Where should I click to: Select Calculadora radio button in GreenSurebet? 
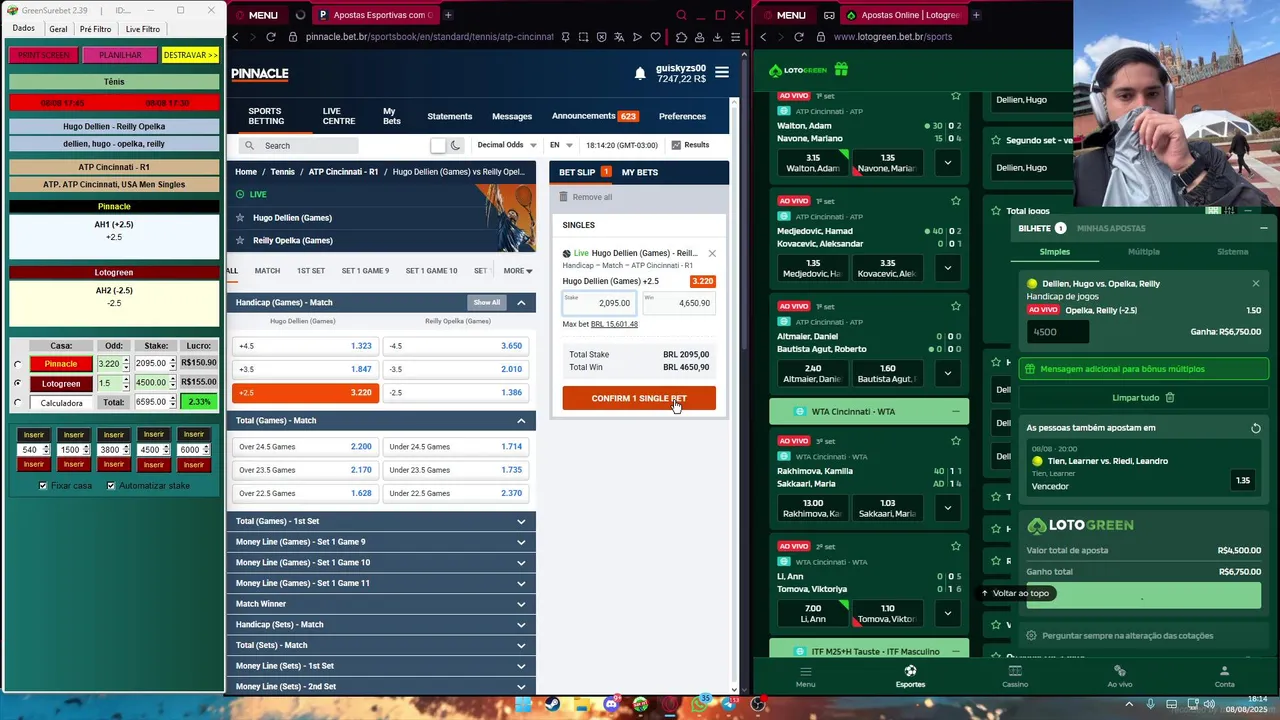17,403
